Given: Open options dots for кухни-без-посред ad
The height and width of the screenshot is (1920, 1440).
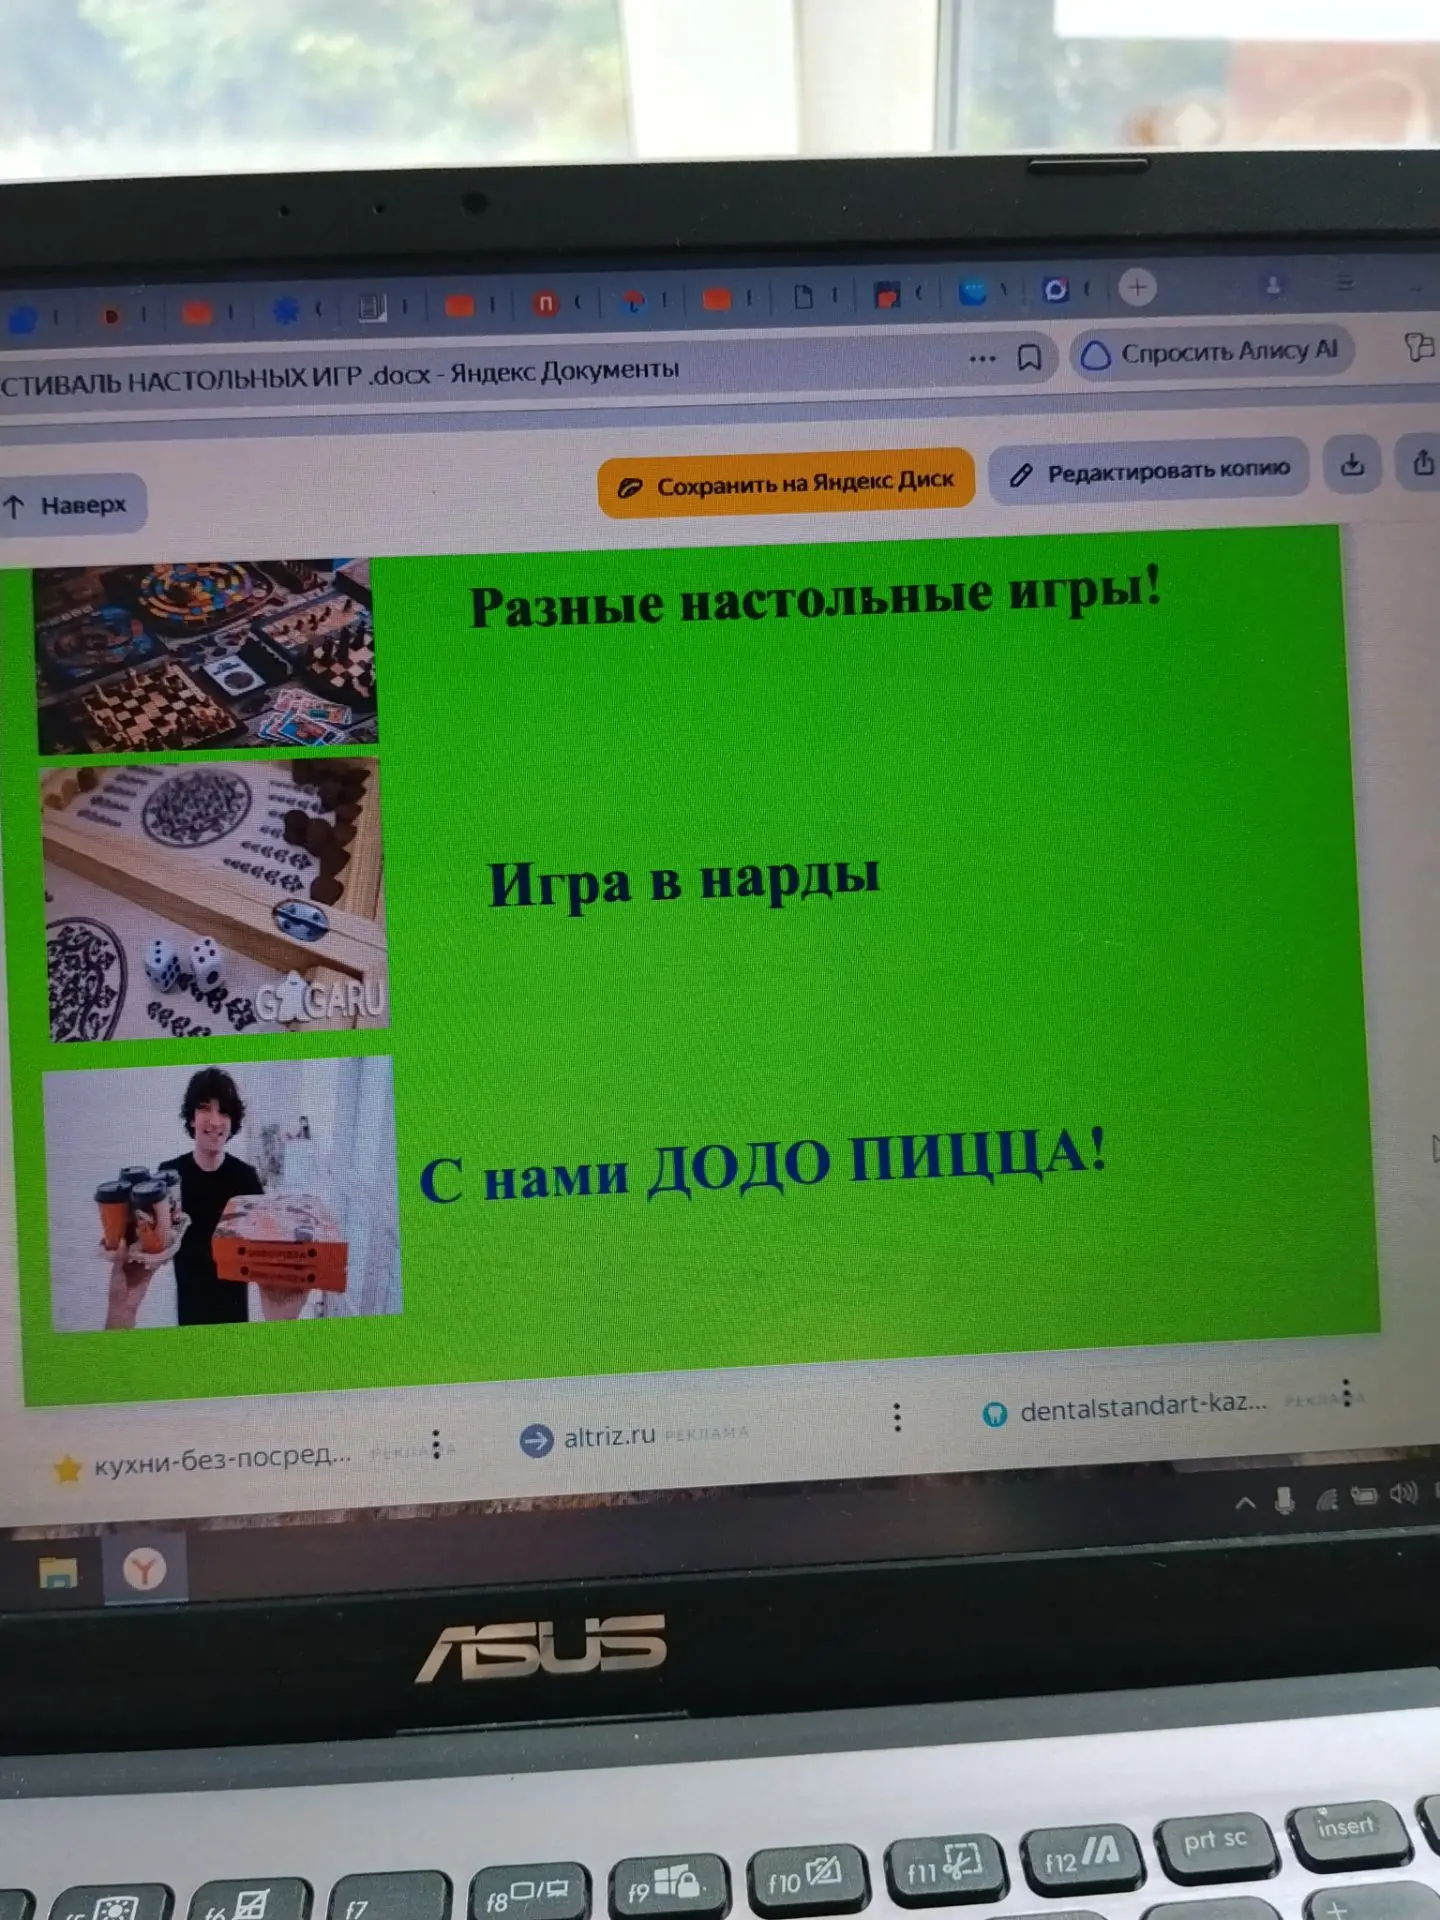Looking at the screenshot, I should (436, 1444).
